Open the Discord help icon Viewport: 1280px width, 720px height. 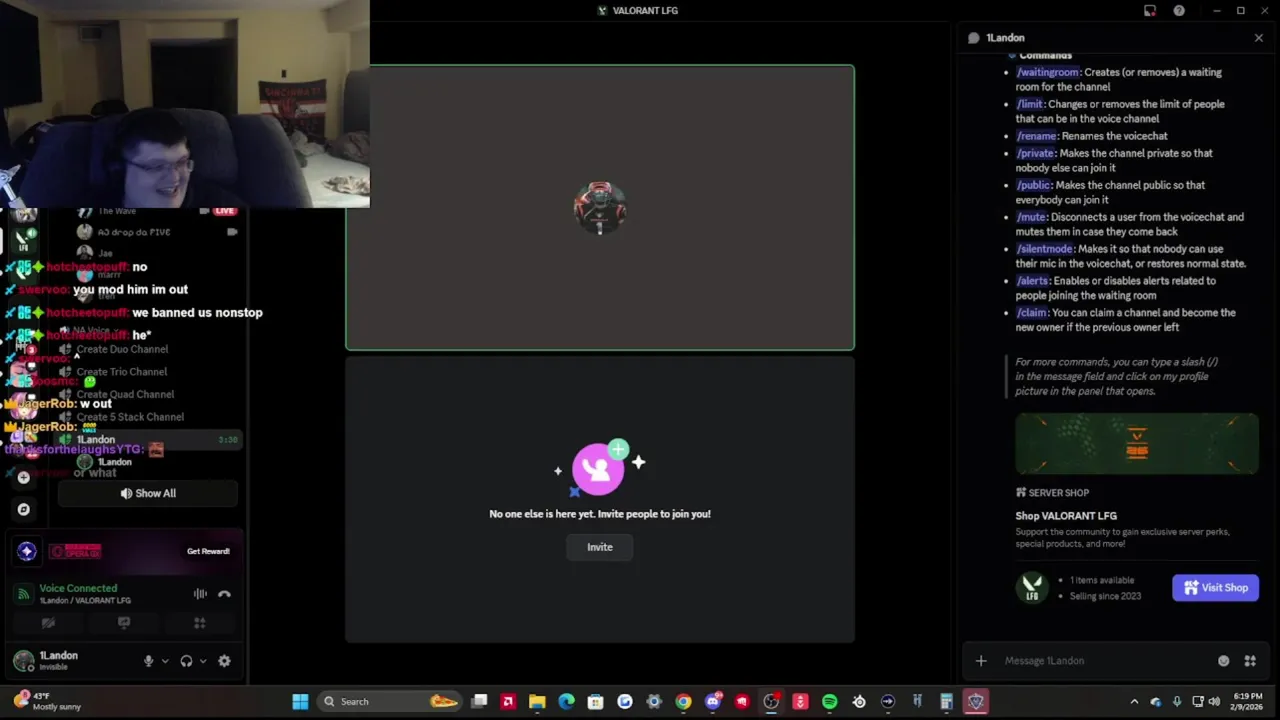[1179, 11]
